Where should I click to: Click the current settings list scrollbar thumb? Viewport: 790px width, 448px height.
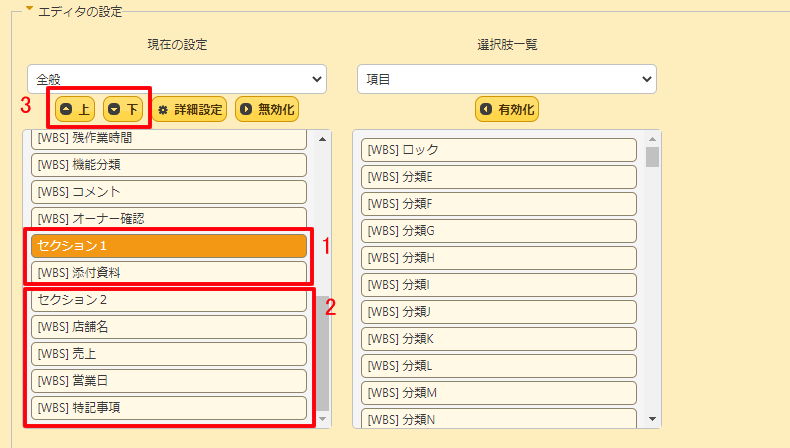[322, 354]
